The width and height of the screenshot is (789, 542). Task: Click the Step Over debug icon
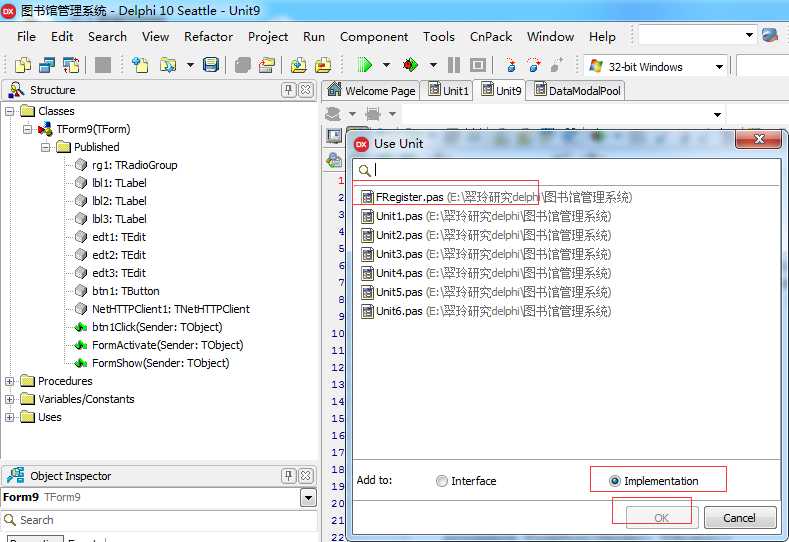click(533, 65)
